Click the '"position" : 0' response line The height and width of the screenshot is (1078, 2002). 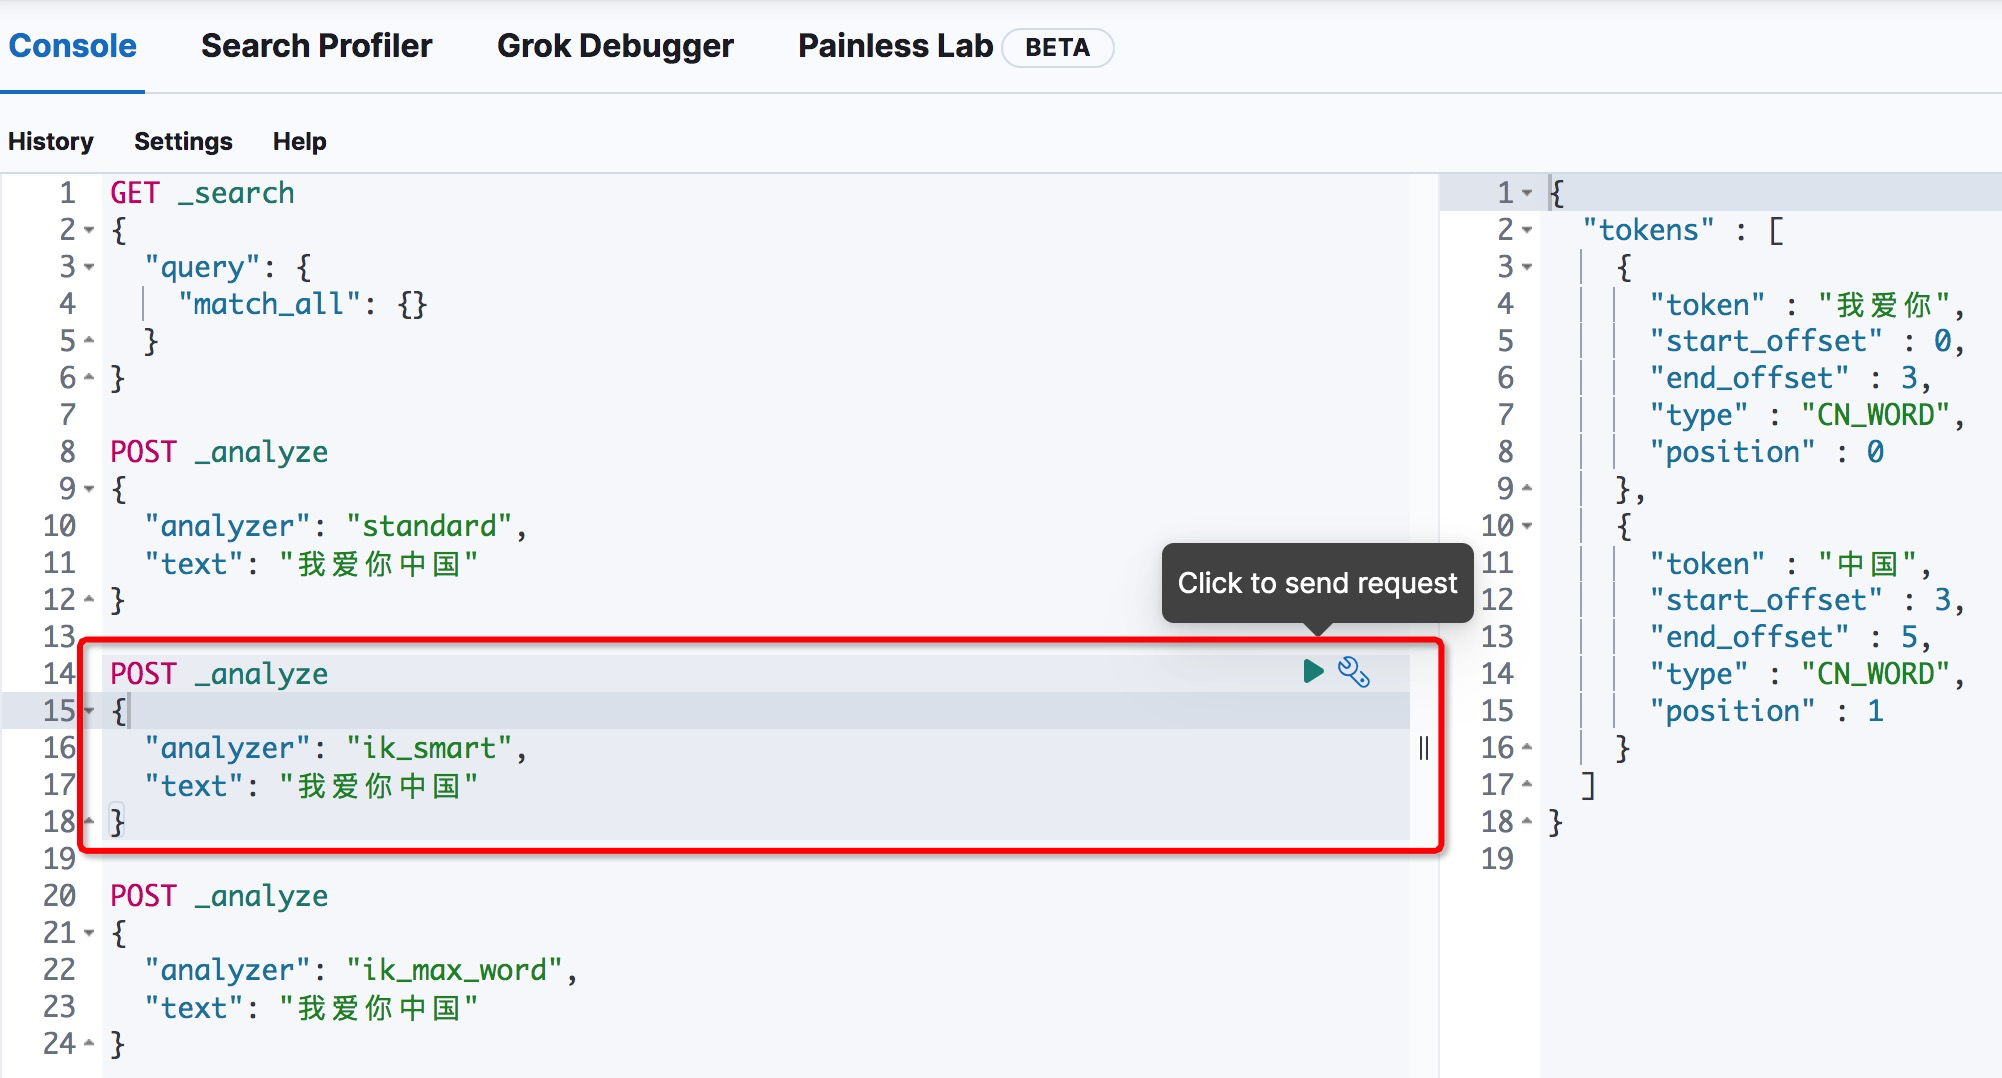click(1767, 452)
